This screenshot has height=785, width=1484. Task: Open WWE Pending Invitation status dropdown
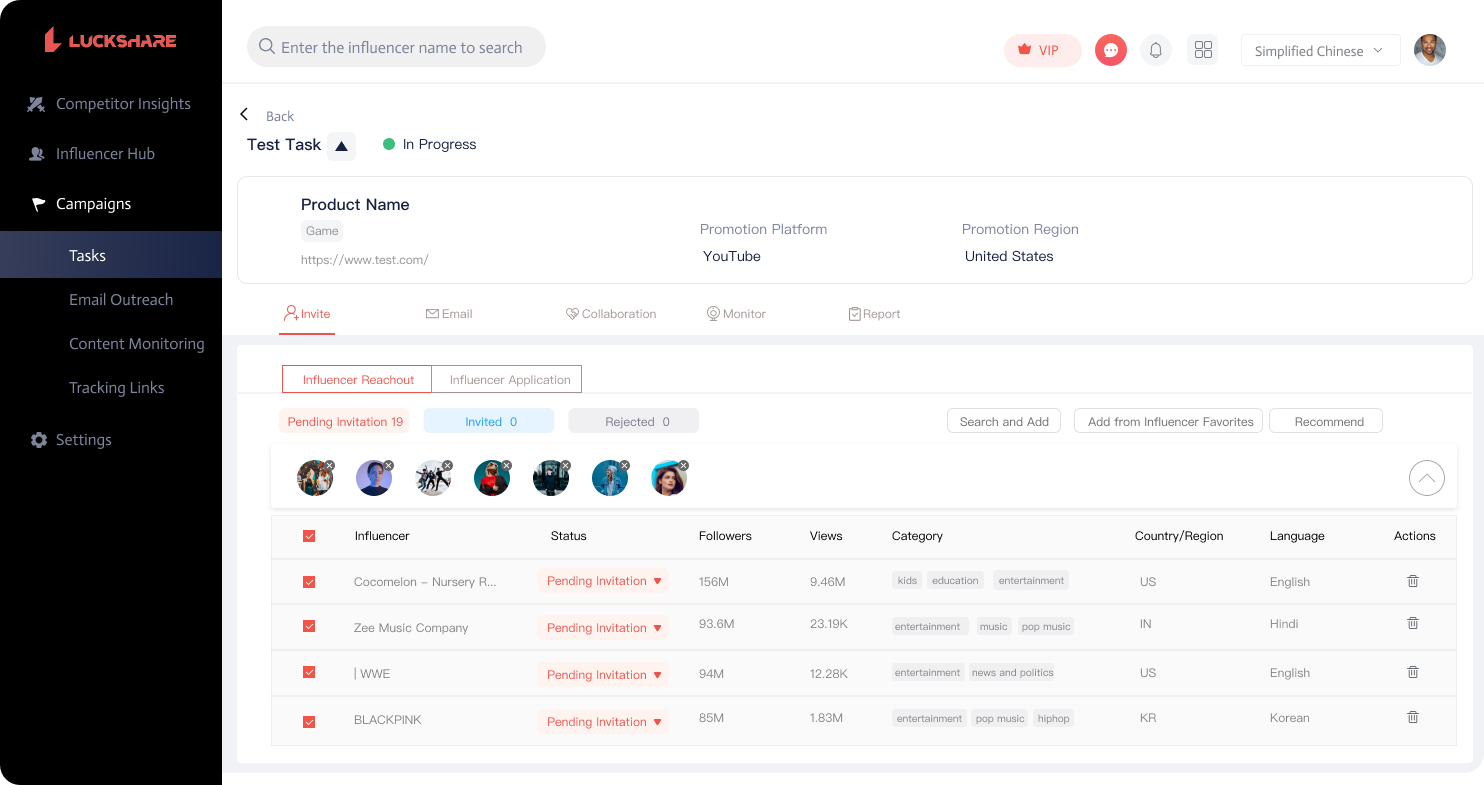(x=603, y=675)
